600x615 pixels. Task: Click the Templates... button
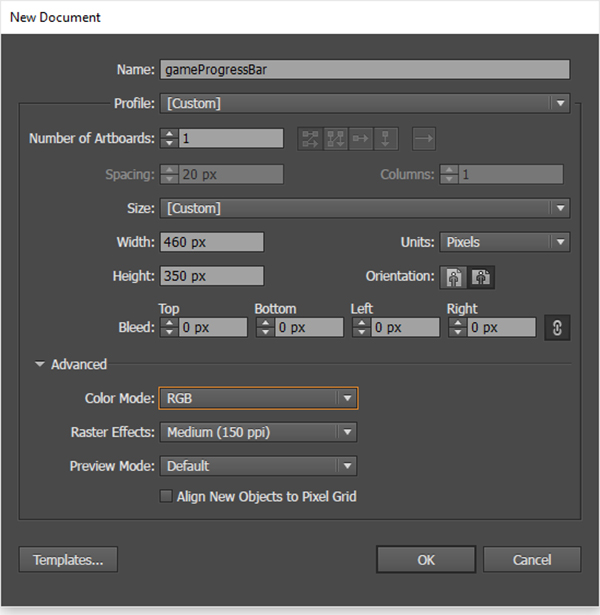tap(68, 560)
